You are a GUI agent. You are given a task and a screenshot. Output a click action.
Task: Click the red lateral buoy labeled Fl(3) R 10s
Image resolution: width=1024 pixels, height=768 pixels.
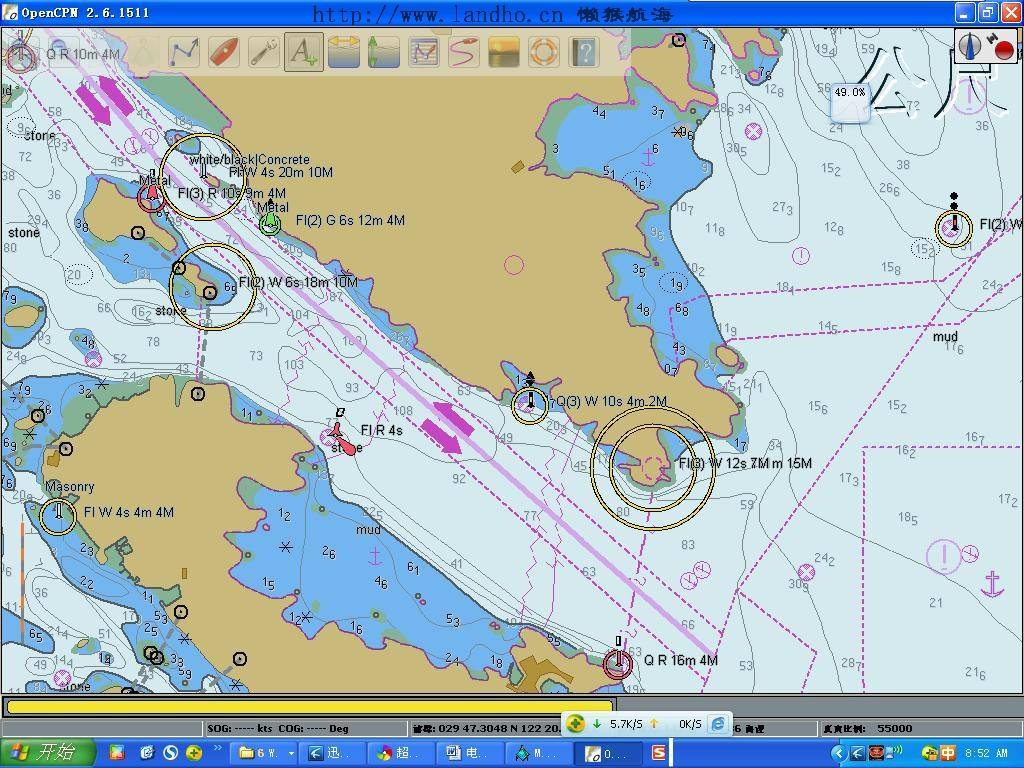(x=152, y=196)
